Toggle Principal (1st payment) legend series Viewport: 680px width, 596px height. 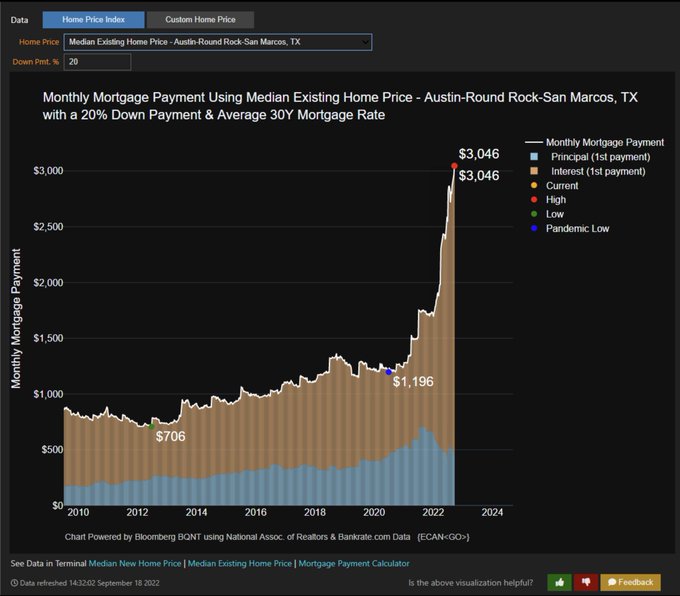pyautogui.click(x=590, y=157)
